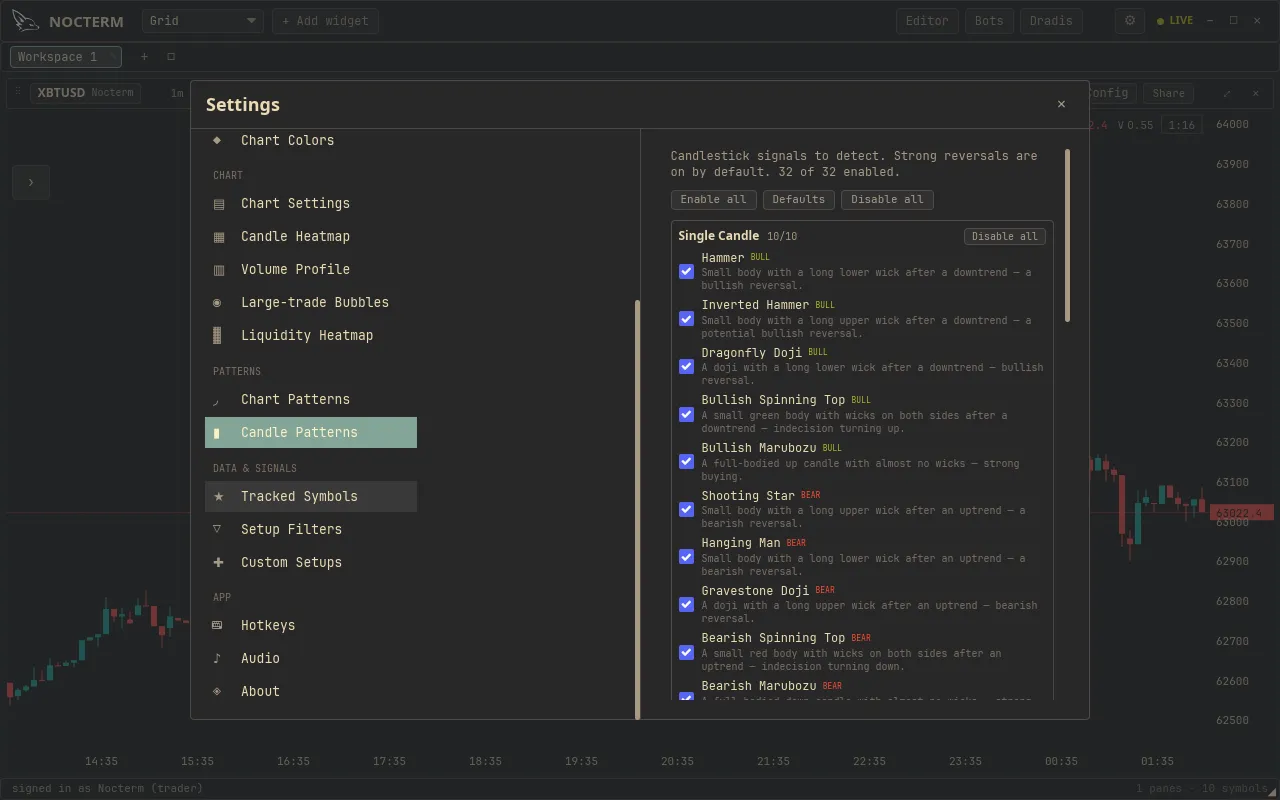The image size is (1280, 800).
Task: Uncheck the Hammer pattern checkbox
Action: pyautogui.click(x=686, y=271)
